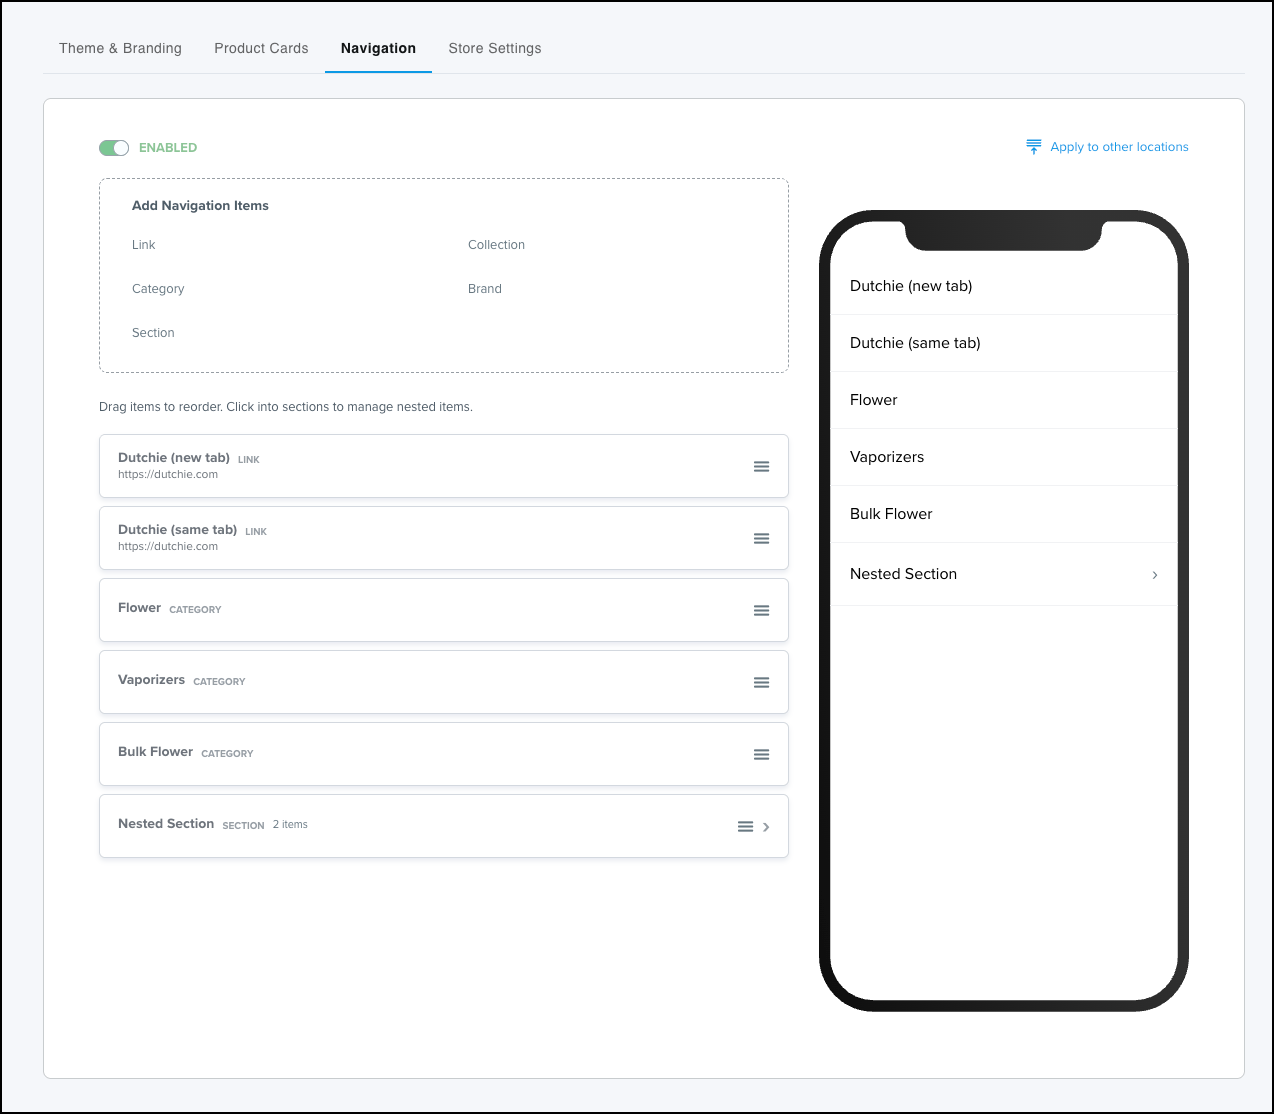Click drag handle icon on Bulk Flower row
1274x1114 pixels.
[761, 754]
